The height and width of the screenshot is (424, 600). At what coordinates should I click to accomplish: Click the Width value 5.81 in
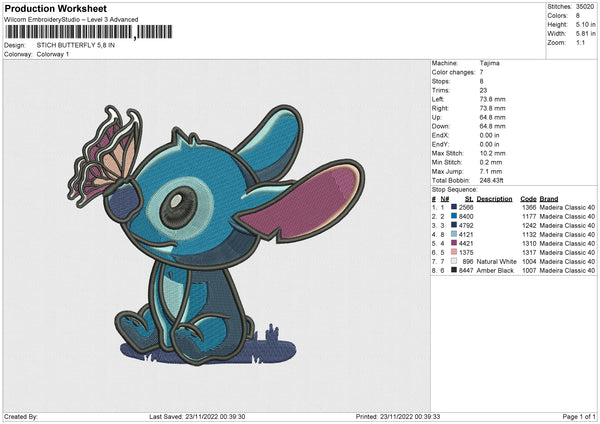click(585, 34)
